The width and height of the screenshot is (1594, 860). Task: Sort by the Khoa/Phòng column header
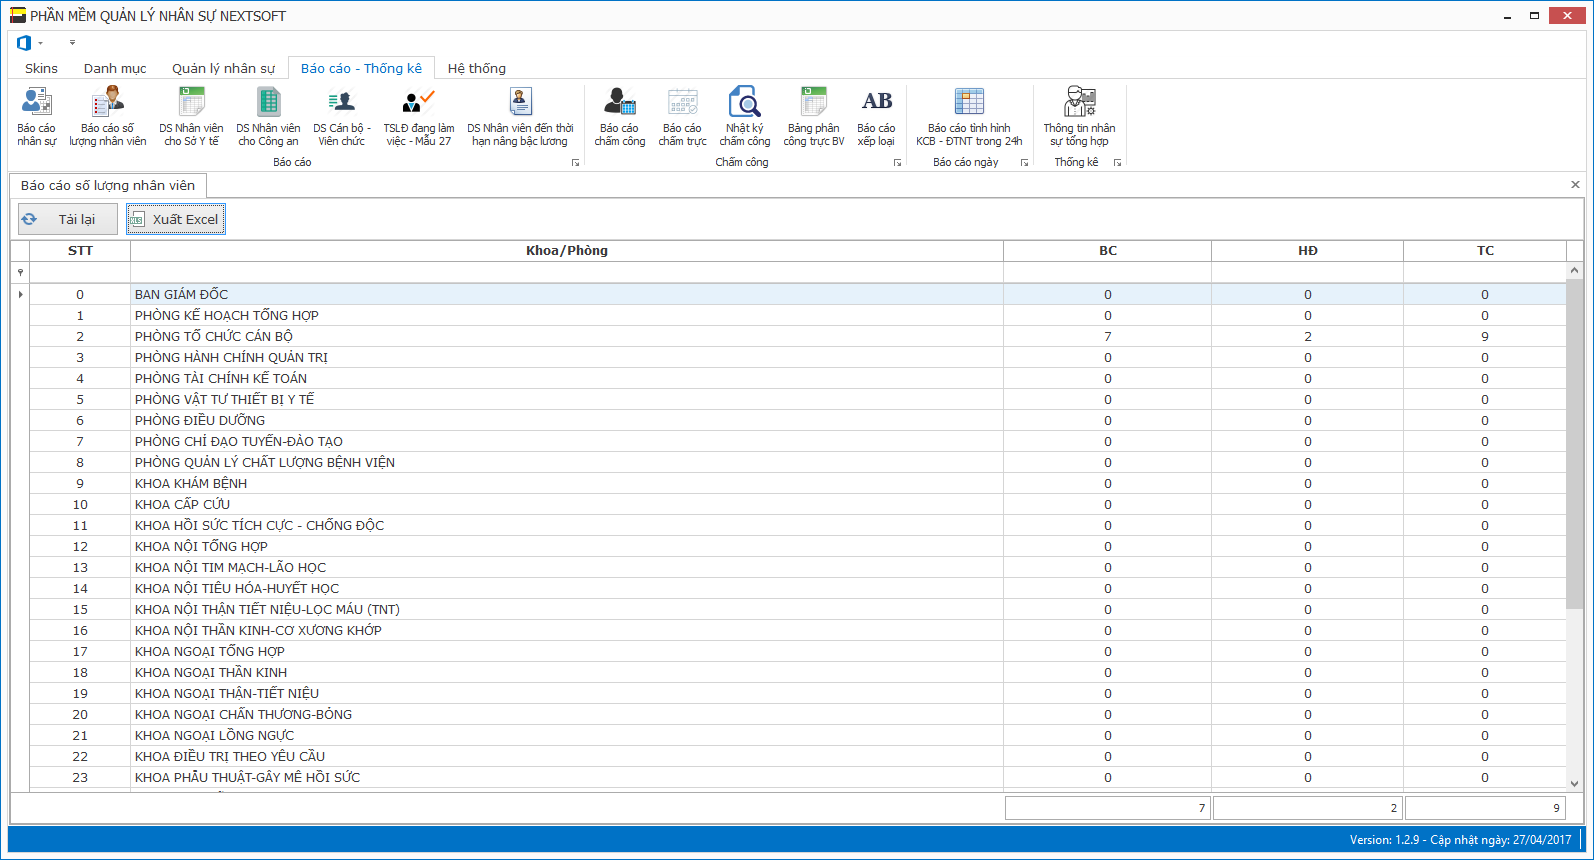click(567, 251)
